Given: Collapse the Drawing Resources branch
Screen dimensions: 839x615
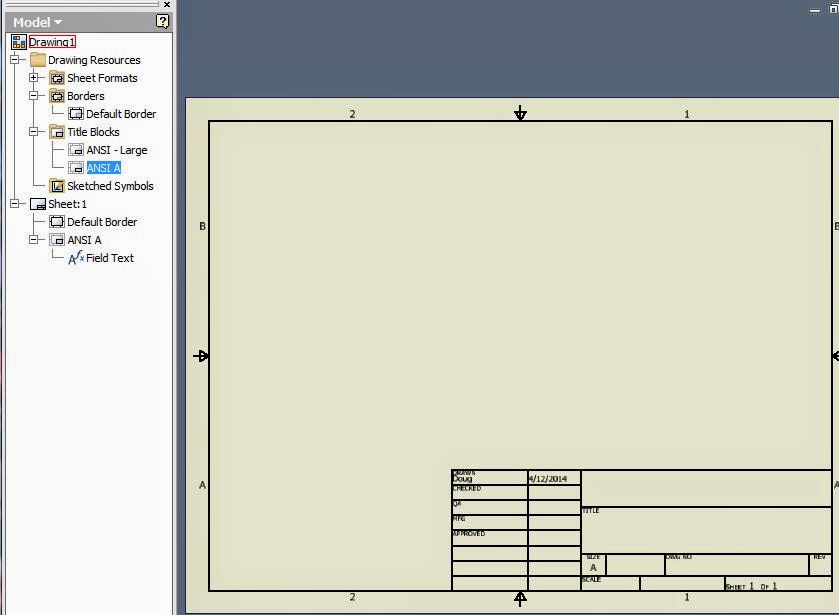Looking at the screenshot, I should pos(14,60).
